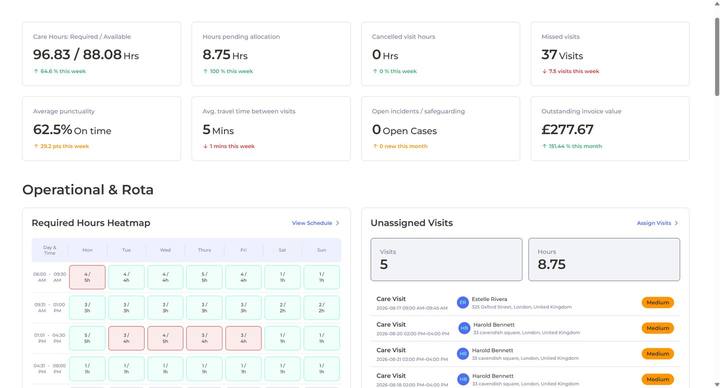Viewport: 720px width, 388px height.
Task: Select the Thursday 06:00-09:30 AM heatmap cell
Action: click(x=204, y=277)
